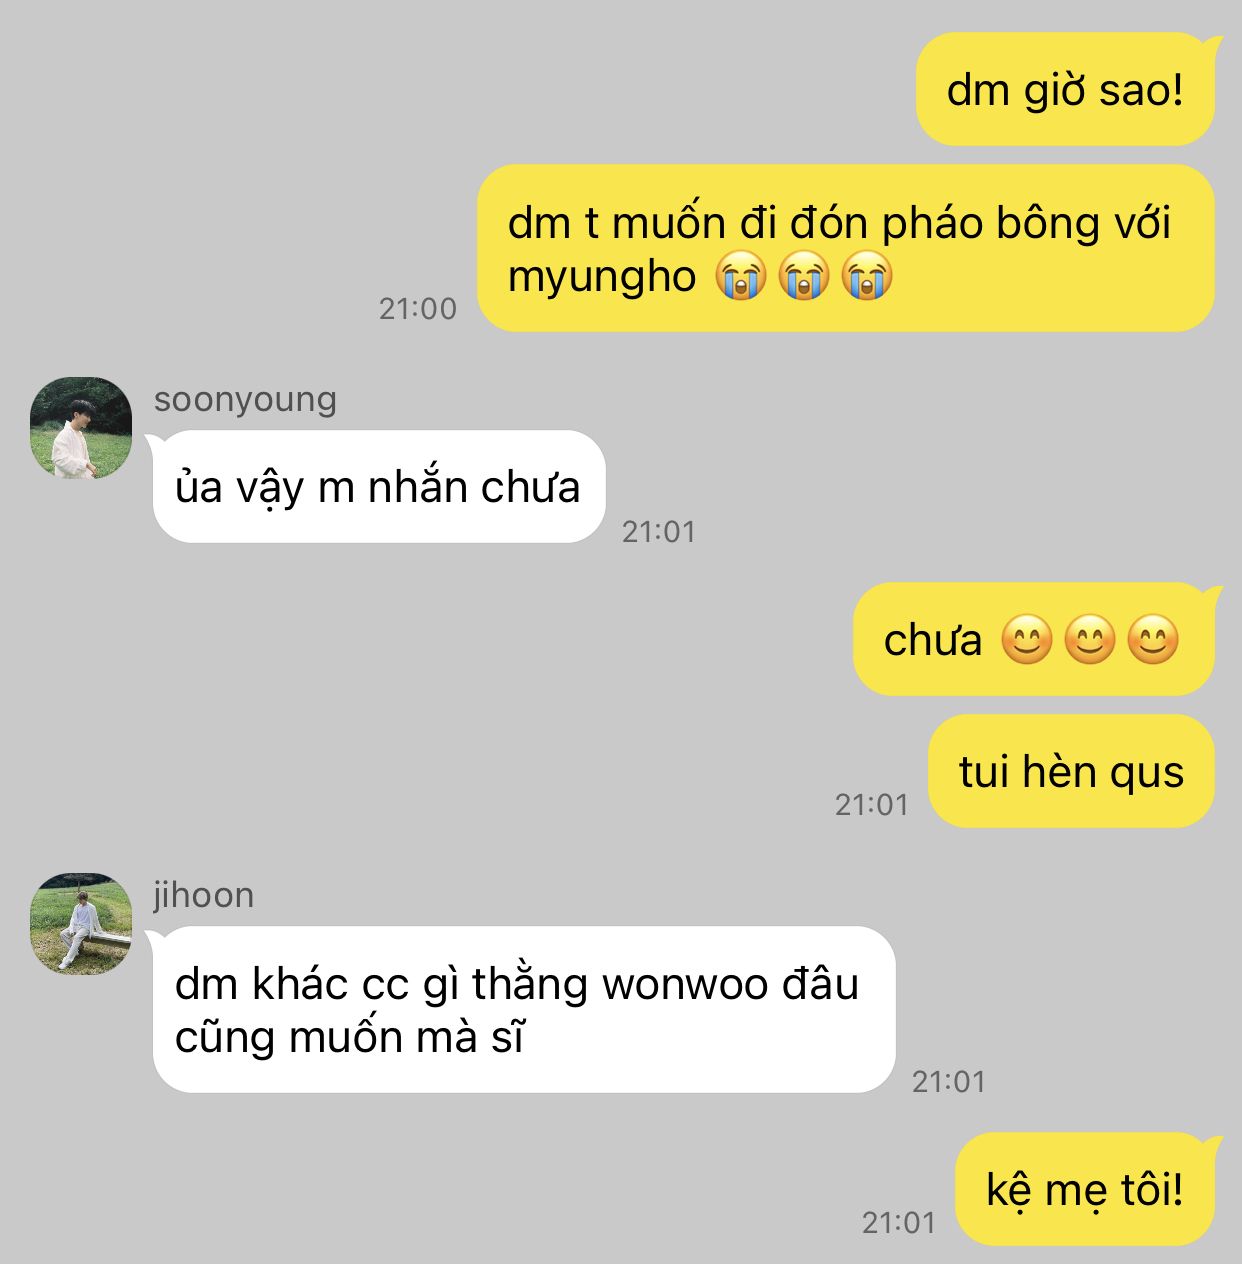Tap the 21:01 timestamp beside soonyoung's message
Viewport: 1242px width, 1264px height.
point(658,532)
